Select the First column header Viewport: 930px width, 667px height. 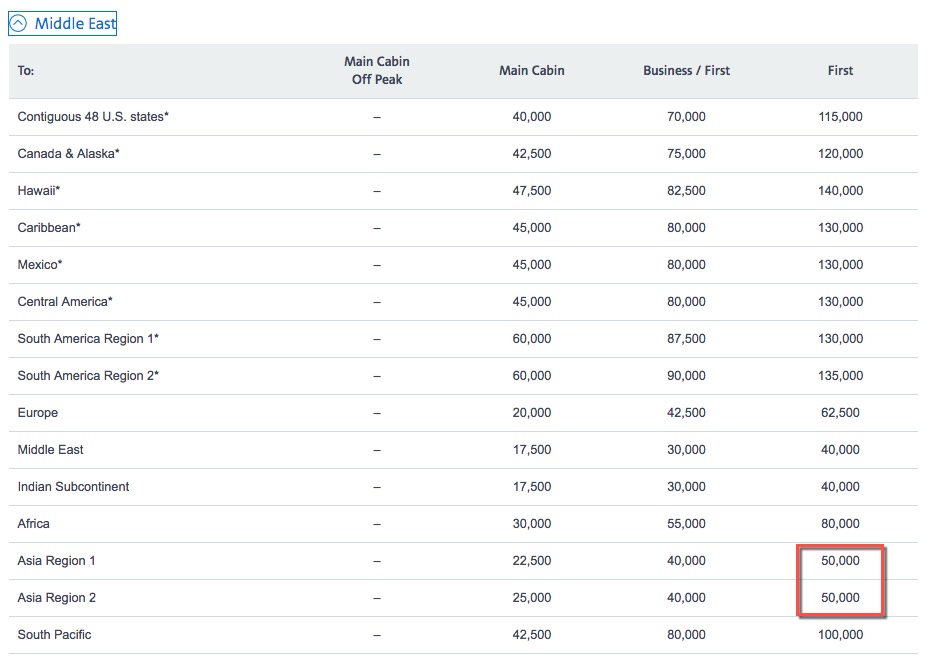[840, 71]
